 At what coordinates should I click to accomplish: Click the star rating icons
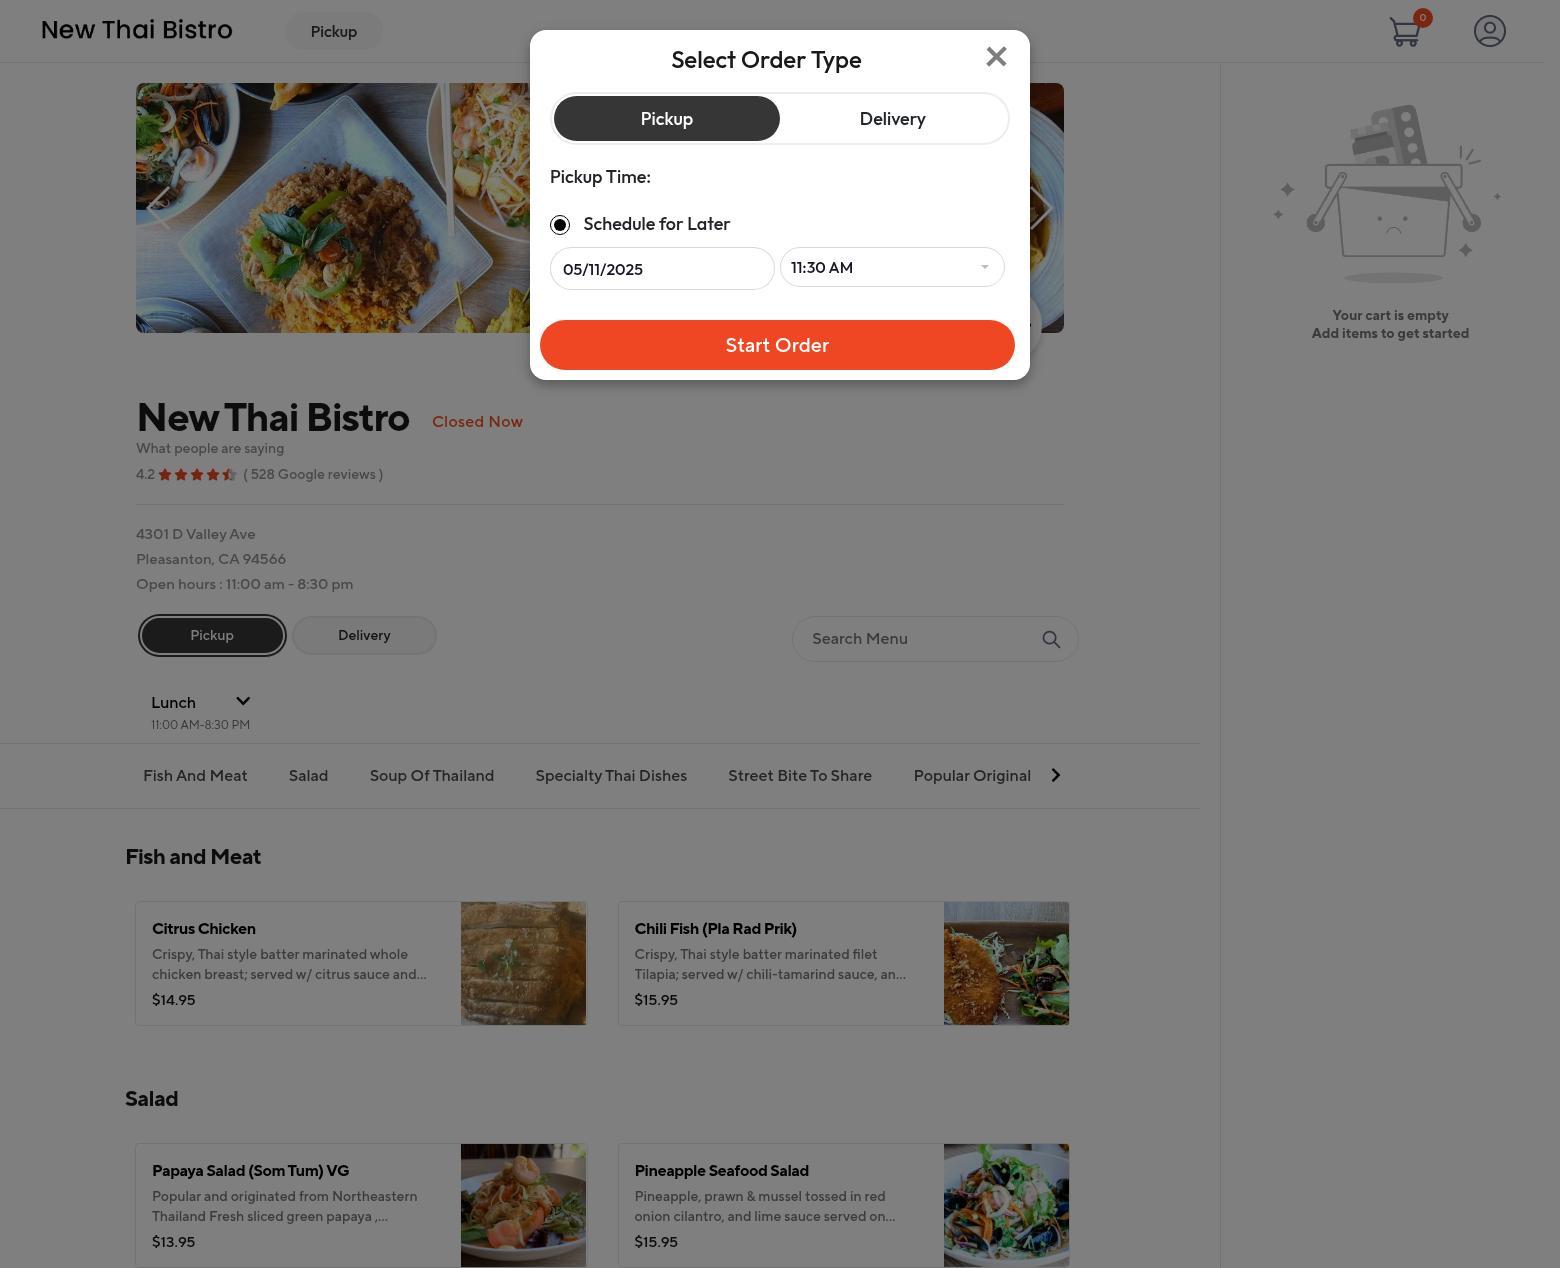197,475
